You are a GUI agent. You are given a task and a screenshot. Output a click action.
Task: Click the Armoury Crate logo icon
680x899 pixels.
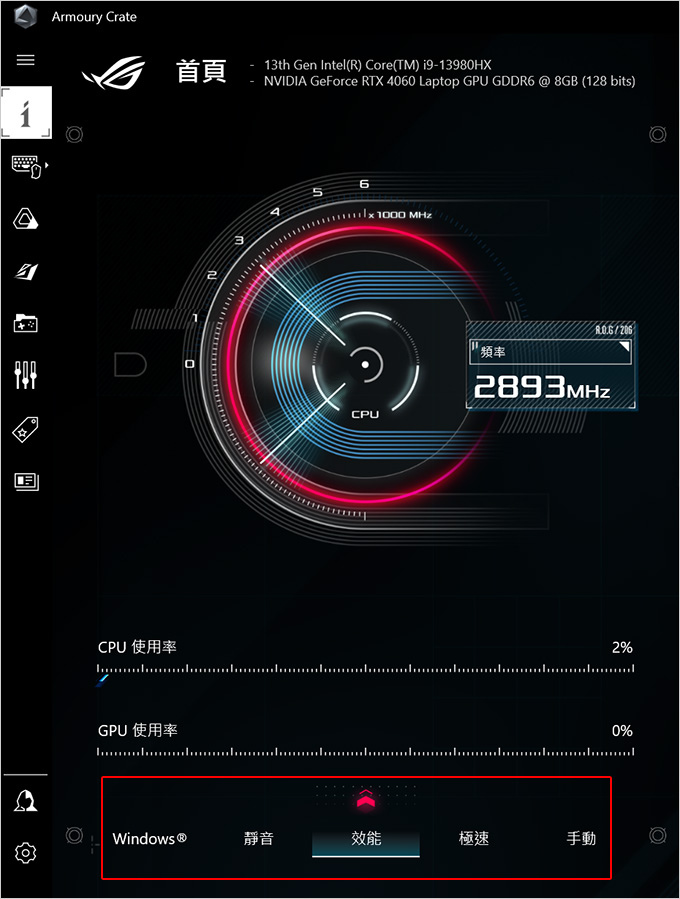point(25,17)
